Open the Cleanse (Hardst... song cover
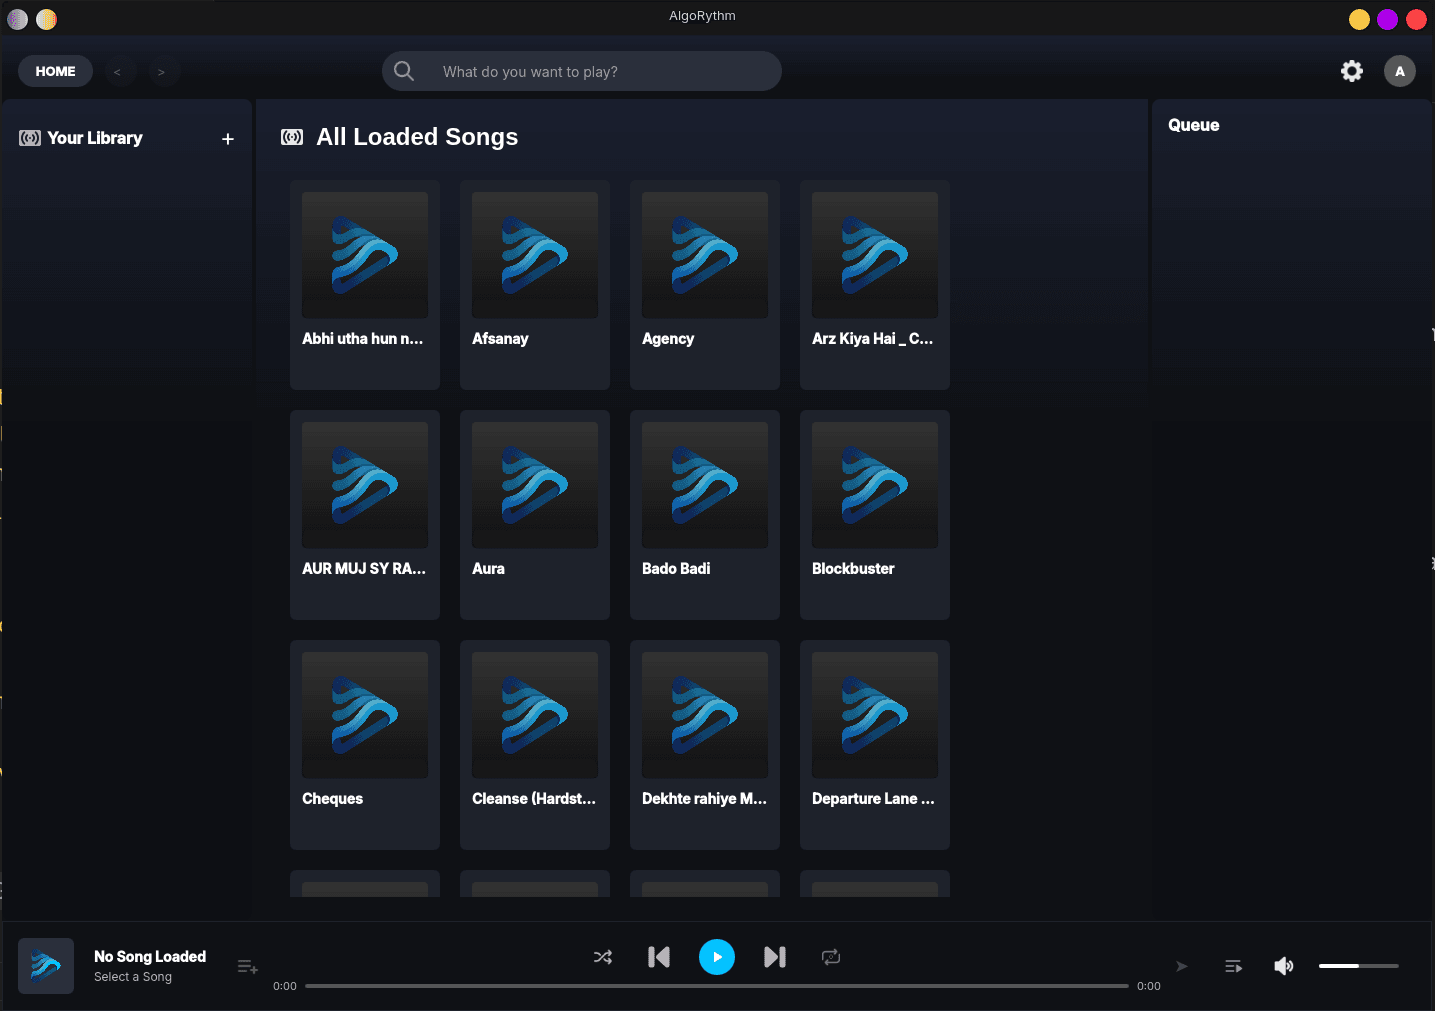Screen dimensions: 1435x1011 (x=535, y=715)
